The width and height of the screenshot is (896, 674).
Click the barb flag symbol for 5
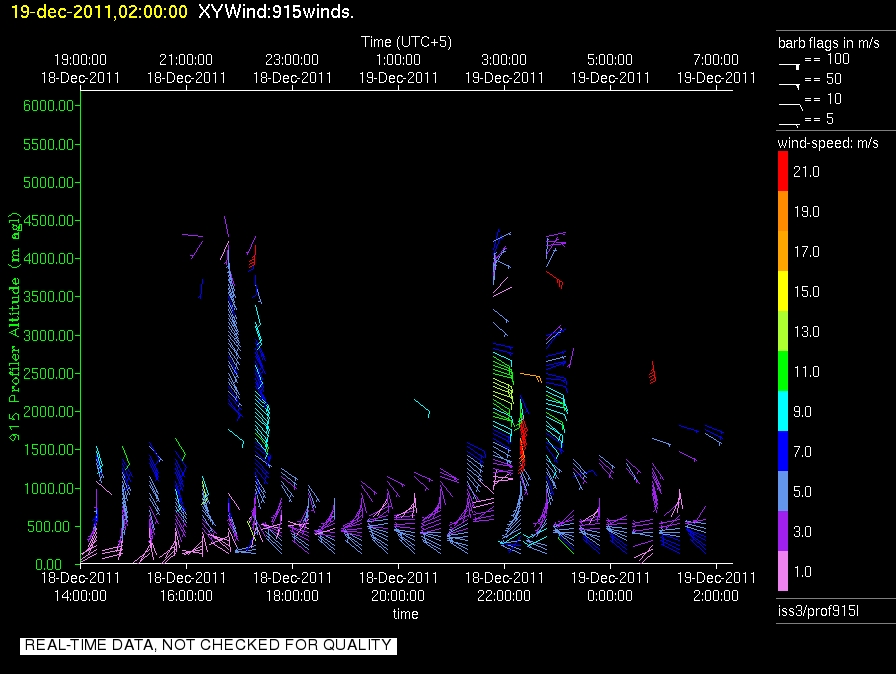click(790, 124)
